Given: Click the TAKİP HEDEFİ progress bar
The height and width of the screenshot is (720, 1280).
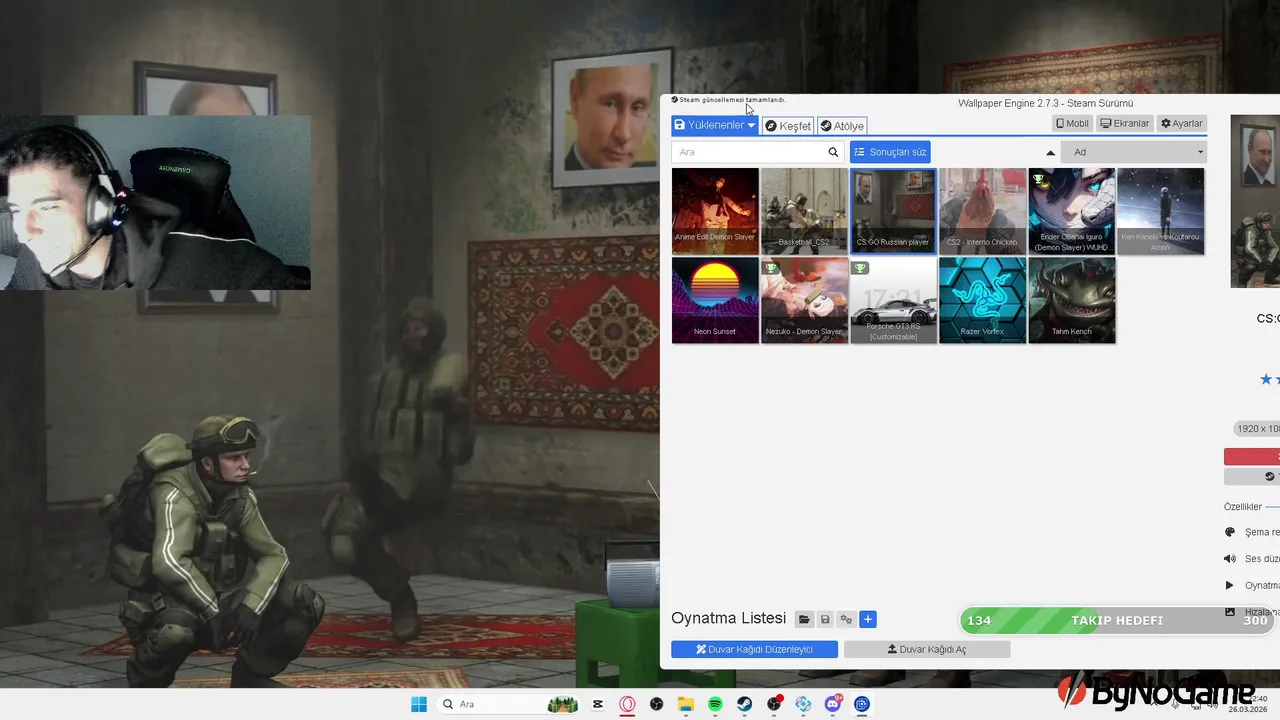Looking at the screenshot, I should tap(1119, 620).
